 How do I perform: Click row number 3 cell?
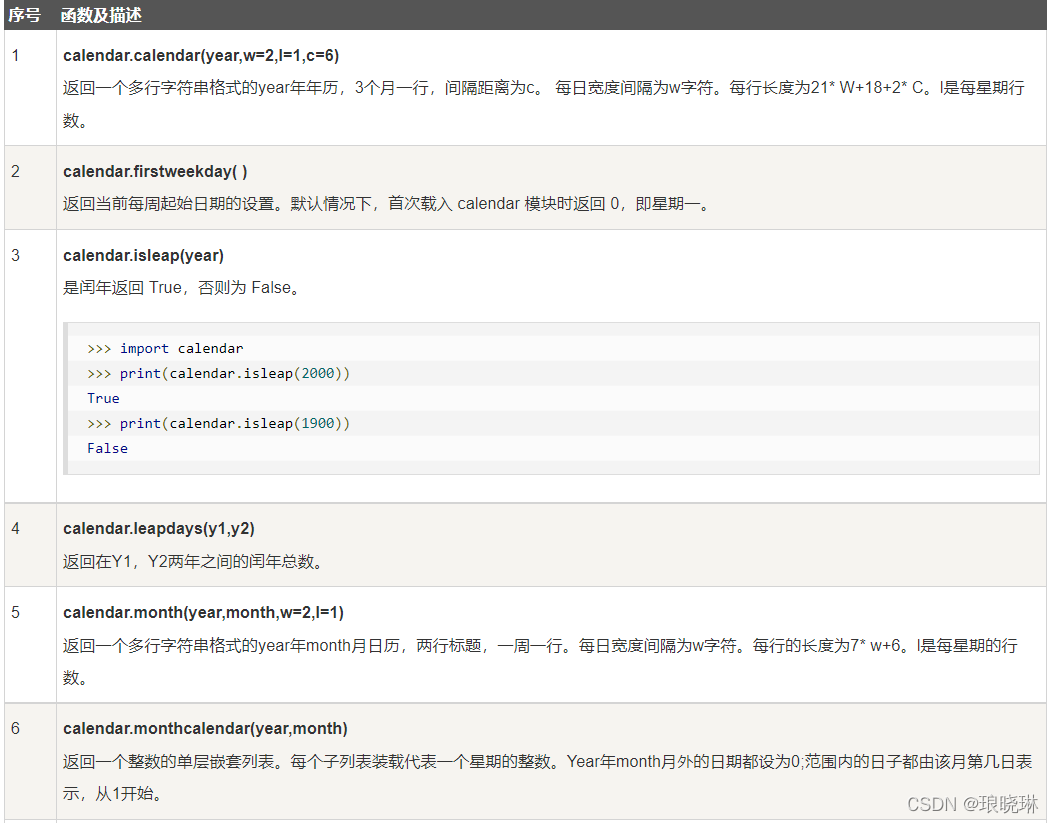(30, 366)
